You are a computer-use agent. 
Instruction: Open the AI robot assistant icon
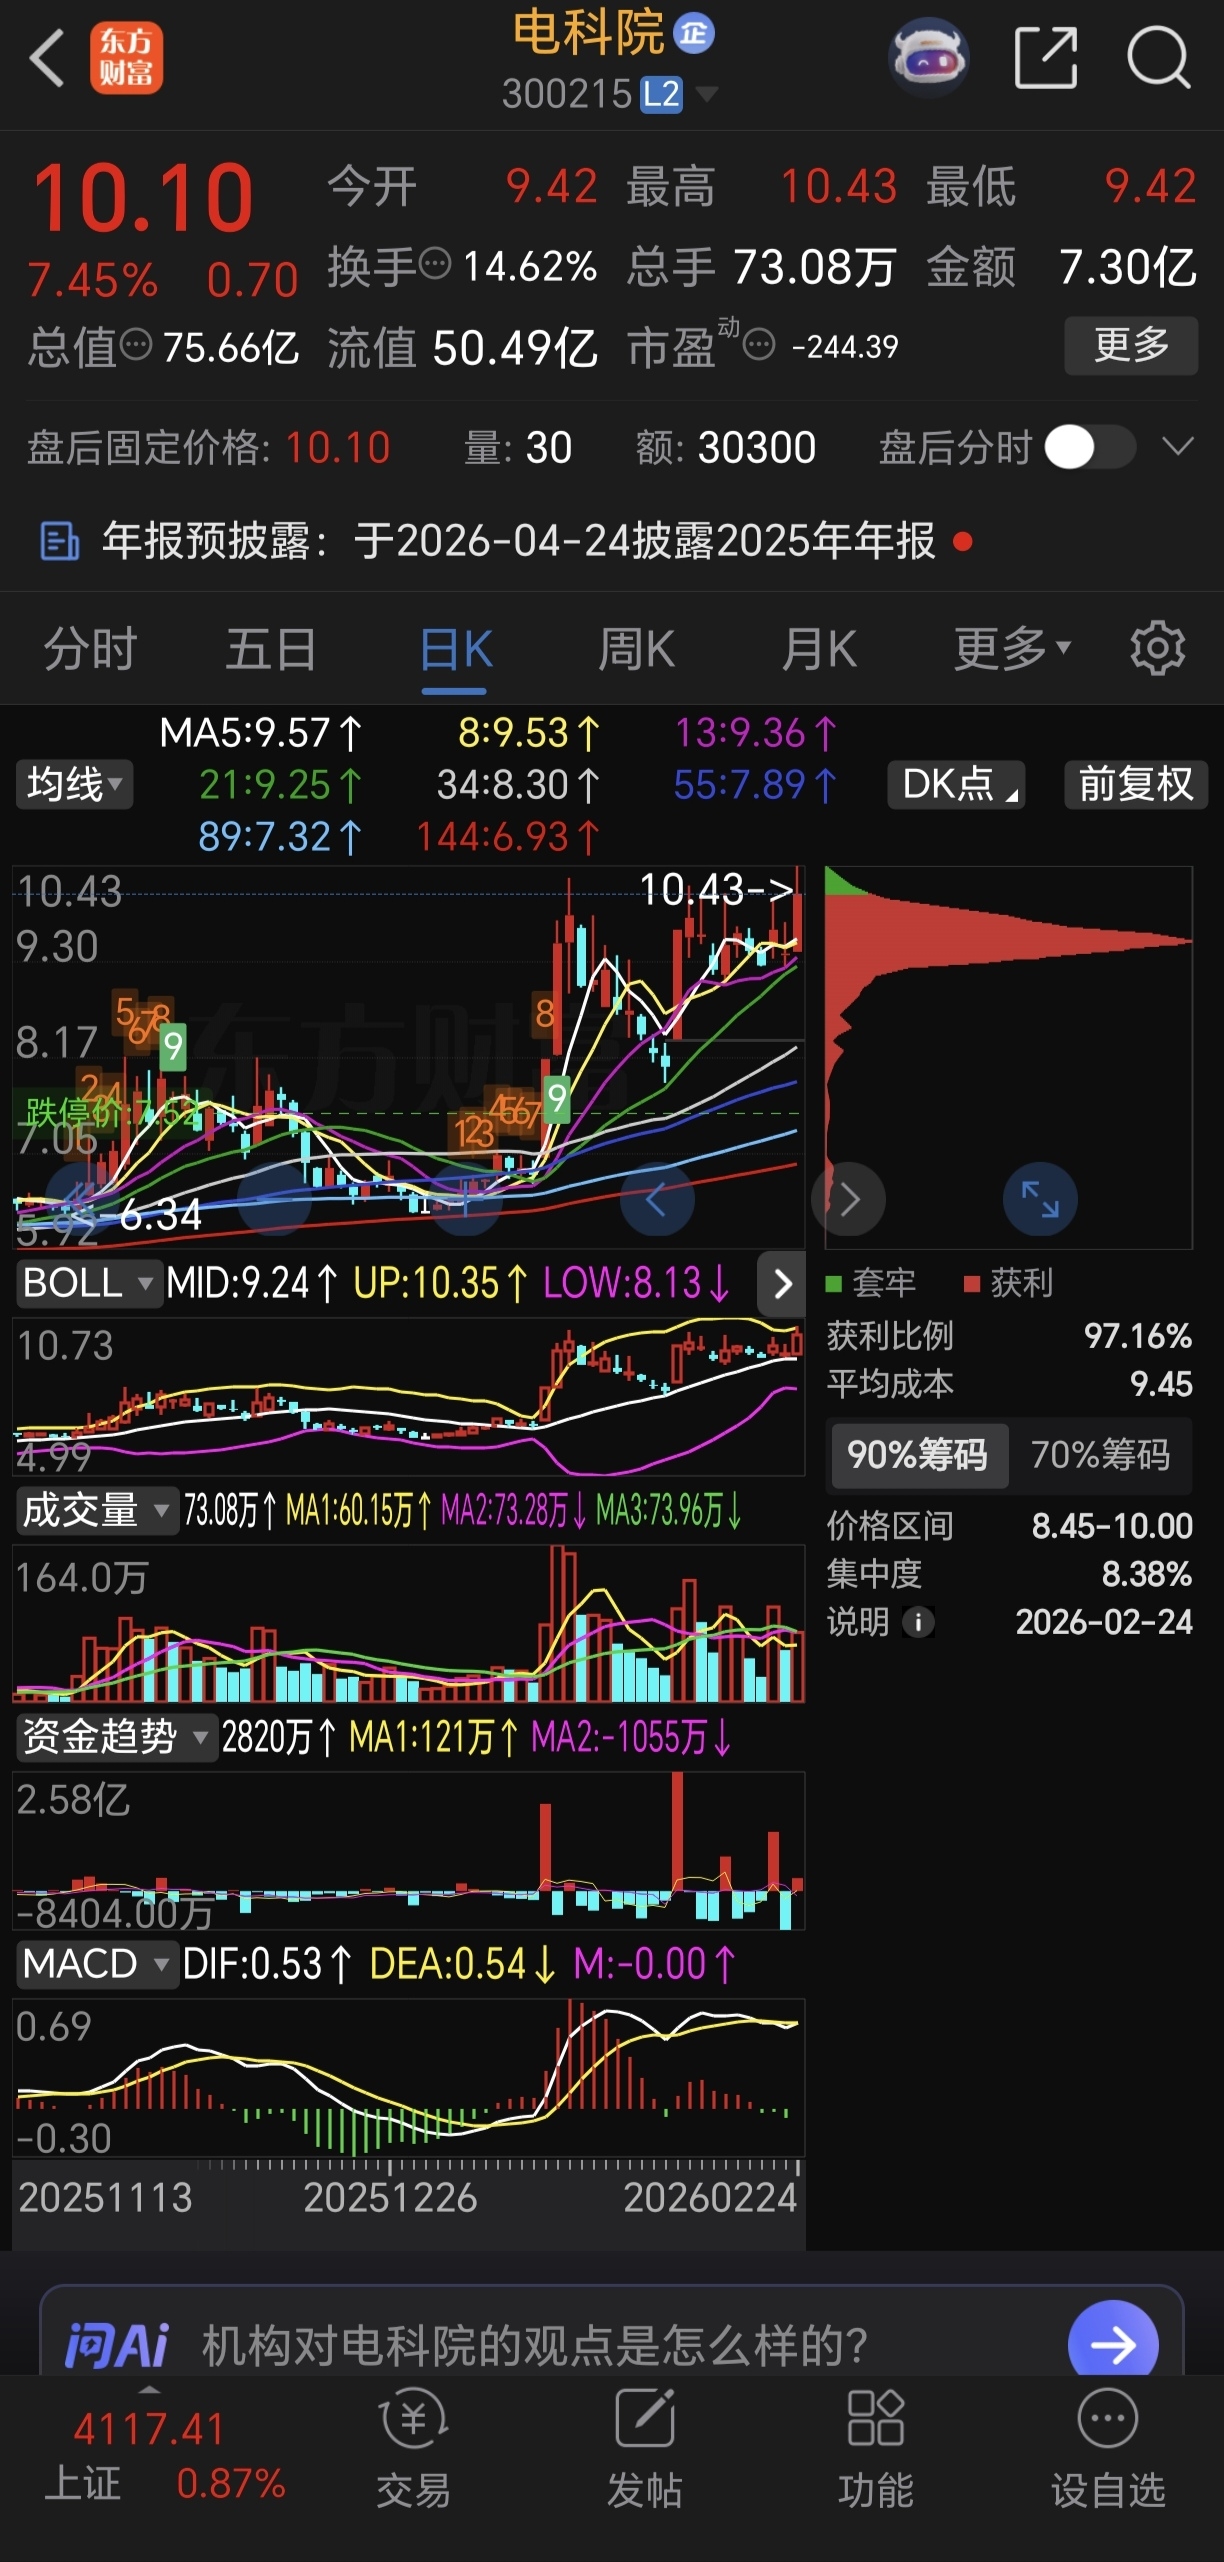click(929, 57)
